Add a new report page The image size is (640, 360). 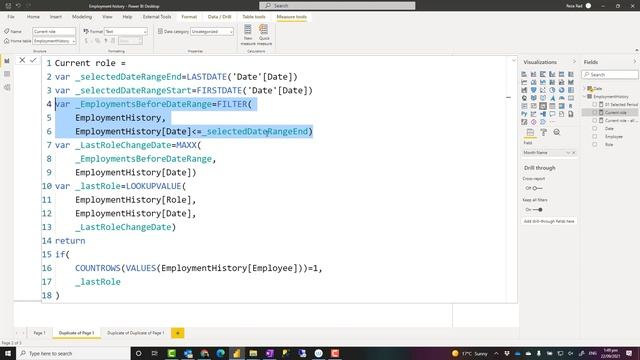(178, 333)
